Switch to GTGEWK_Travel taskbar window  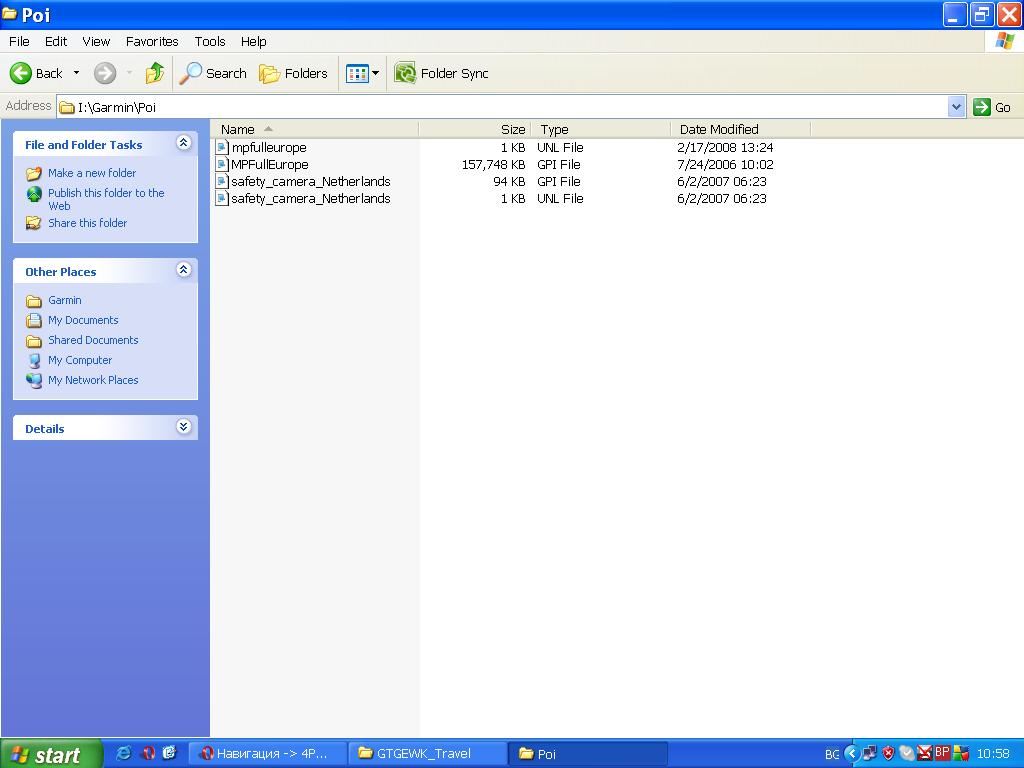[428, 754]
